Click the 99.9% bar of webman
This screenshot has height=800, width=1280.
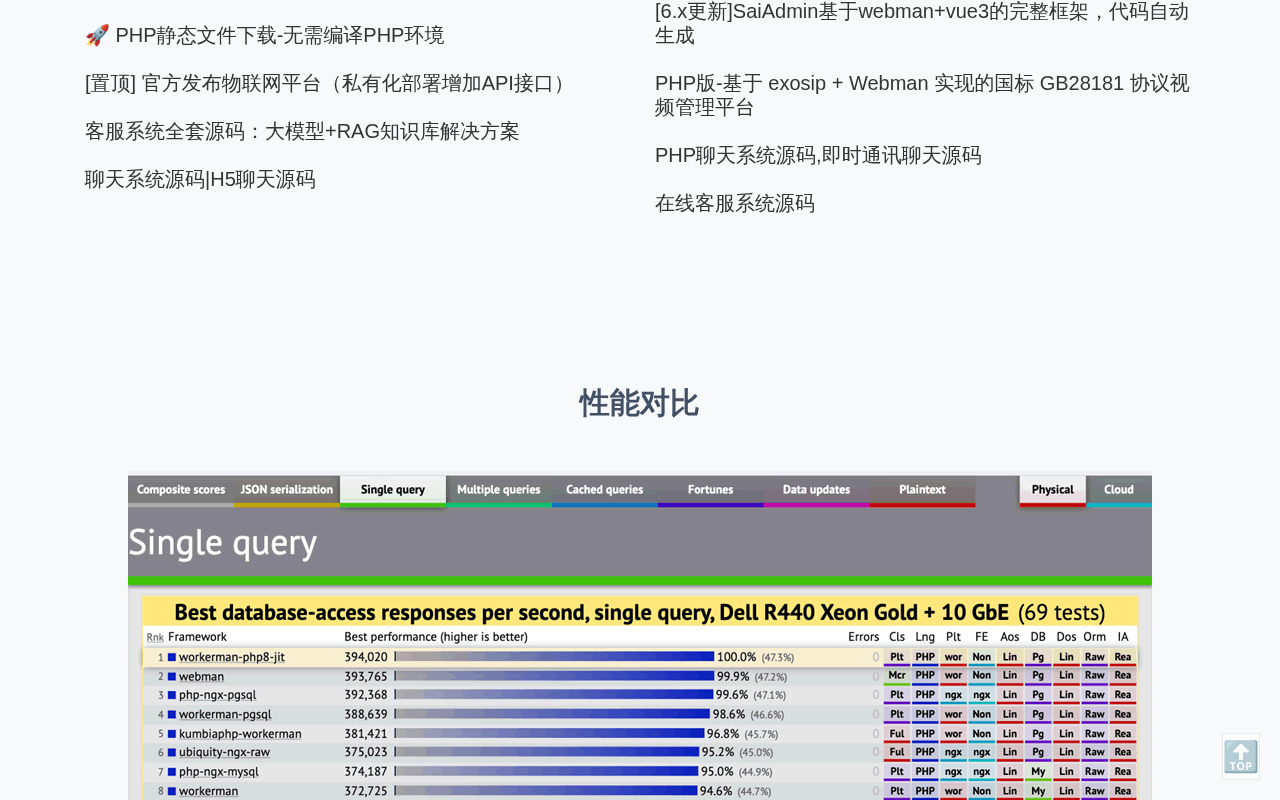pos(555,676)
